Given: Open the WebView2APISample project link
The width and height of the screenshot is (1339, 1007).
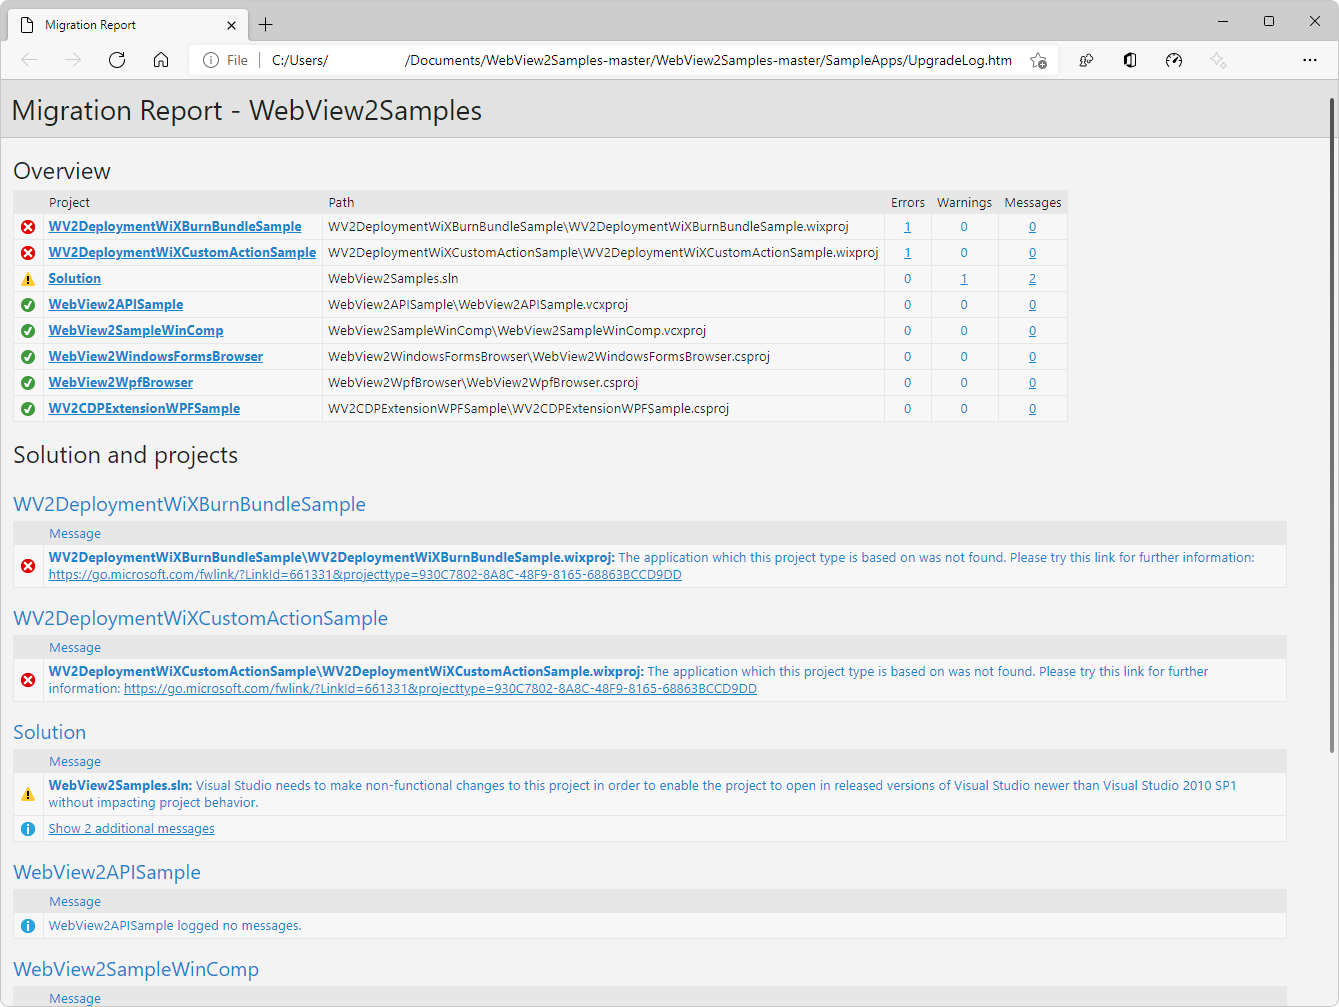Looking at the screenshot, I should click(x=115, y=304).
